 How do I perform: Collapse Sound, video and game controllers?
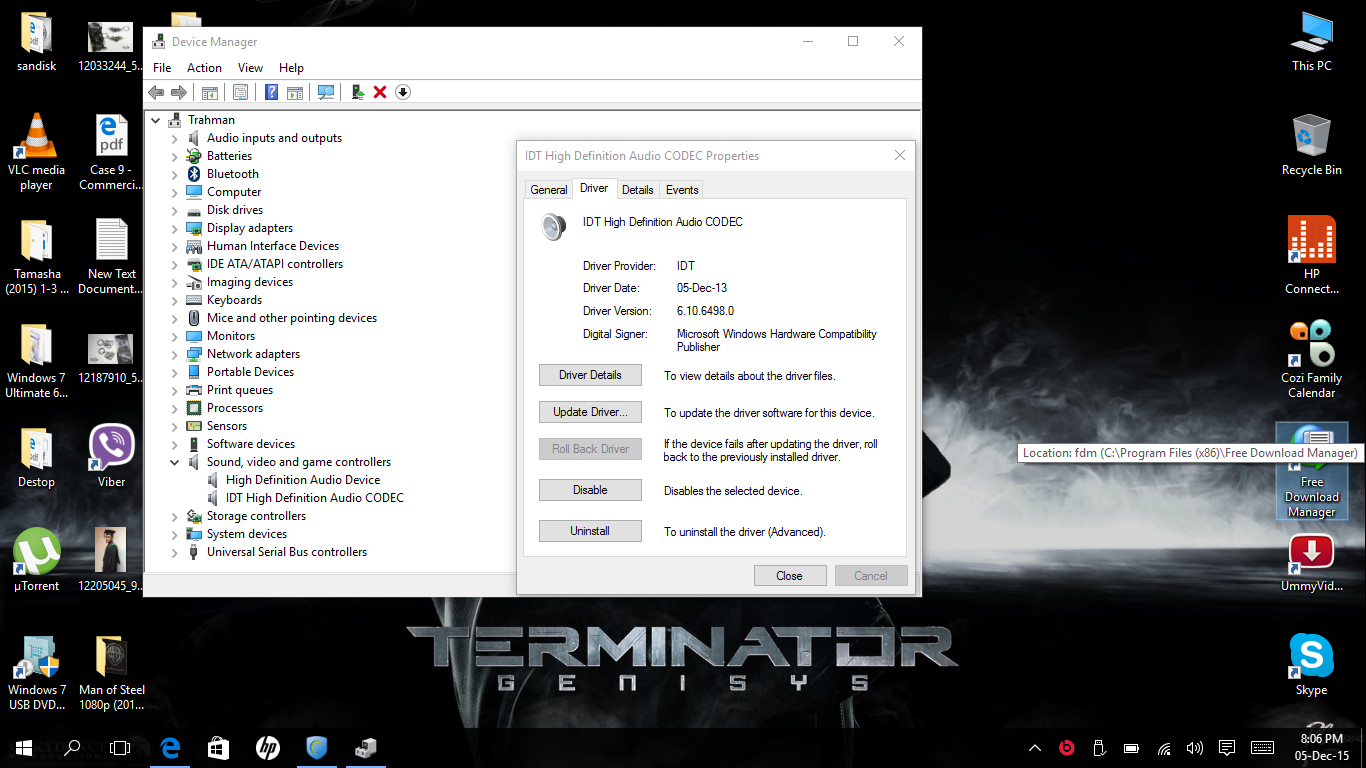175,462
